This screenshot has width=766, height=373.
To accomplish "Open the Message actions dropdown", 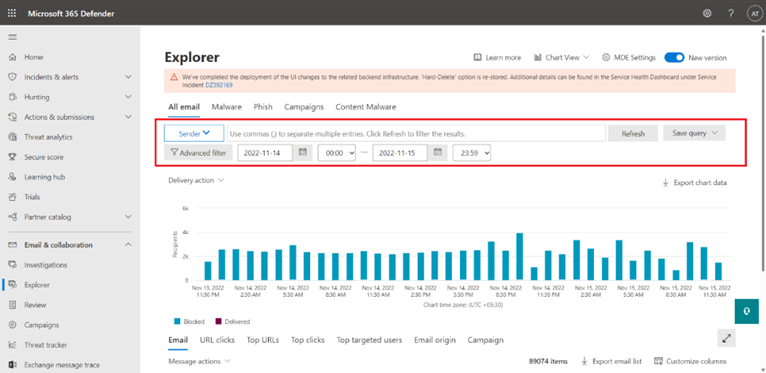I will click(199, 361).
